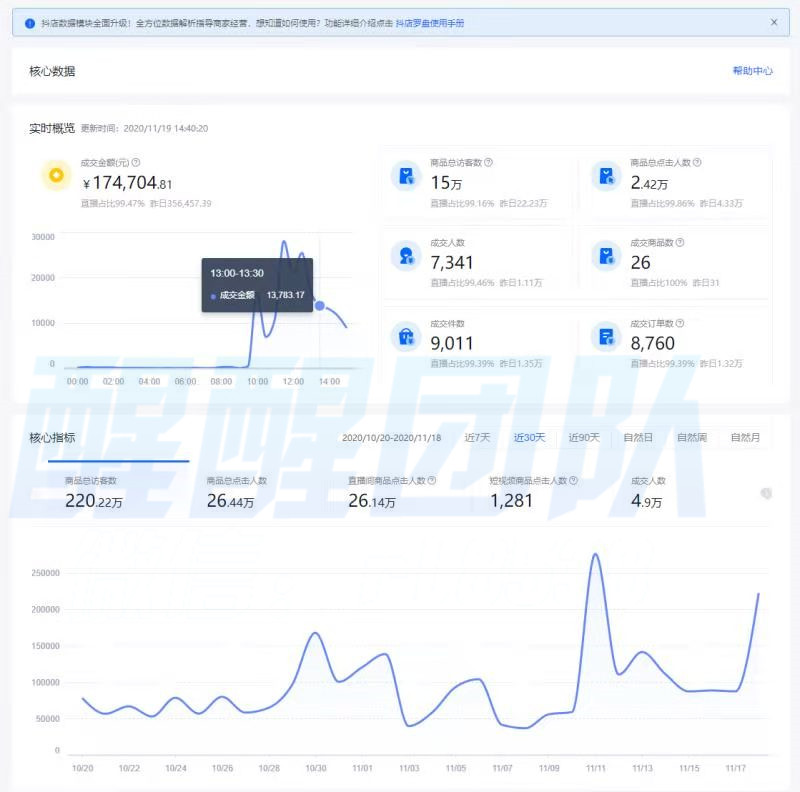The height and width of the screenshot is (792, 800).
Task: Select the 直播间商品点击人数 26.14万 metric
Action: click(392, 493)
